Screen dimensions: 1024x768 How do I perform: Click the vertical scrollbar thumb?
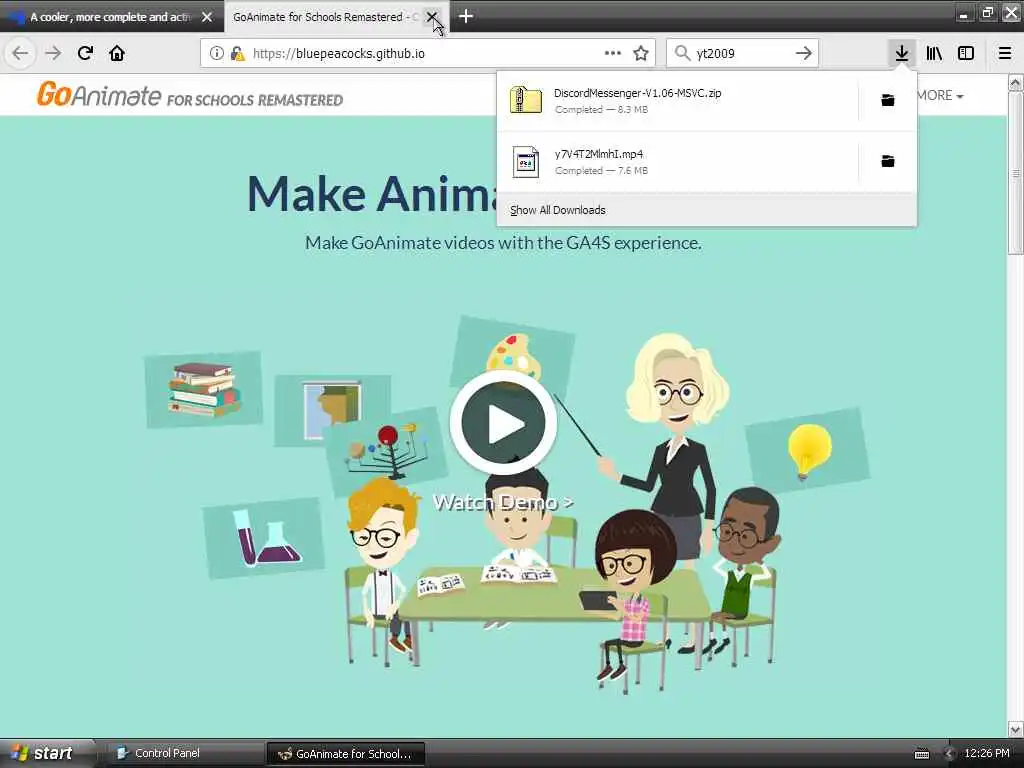[x=1016, y=173]
